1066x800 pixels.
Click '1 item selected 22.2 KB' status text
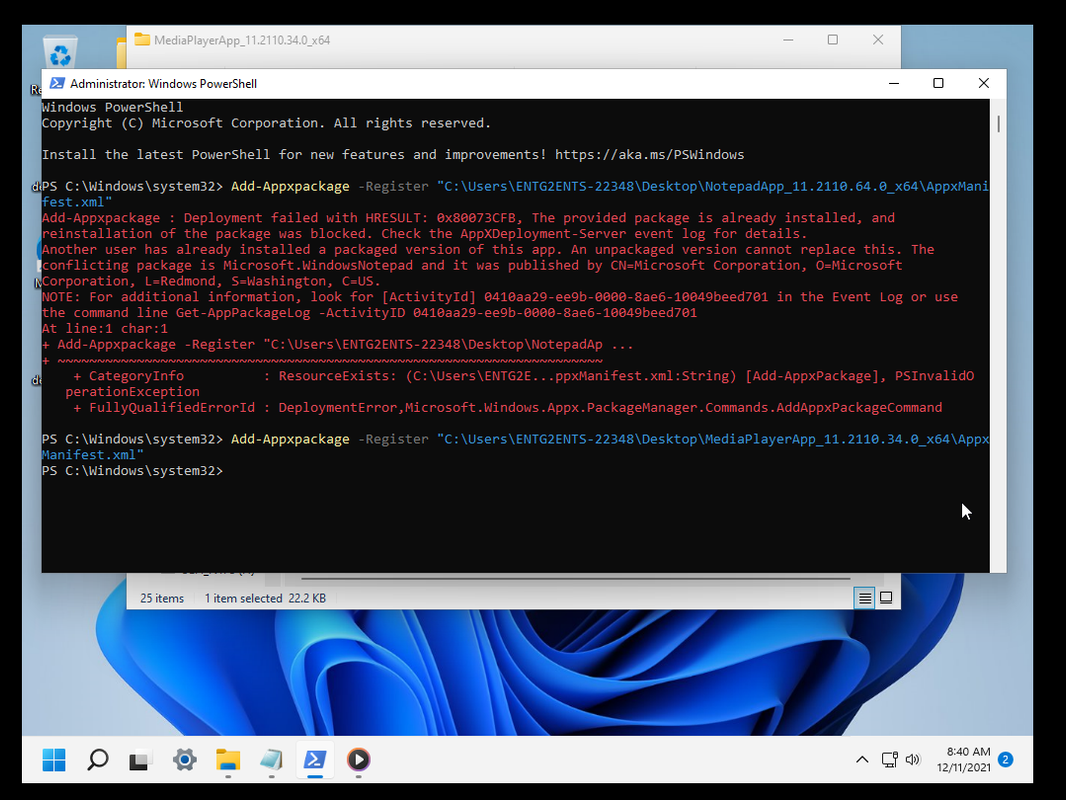265,598
